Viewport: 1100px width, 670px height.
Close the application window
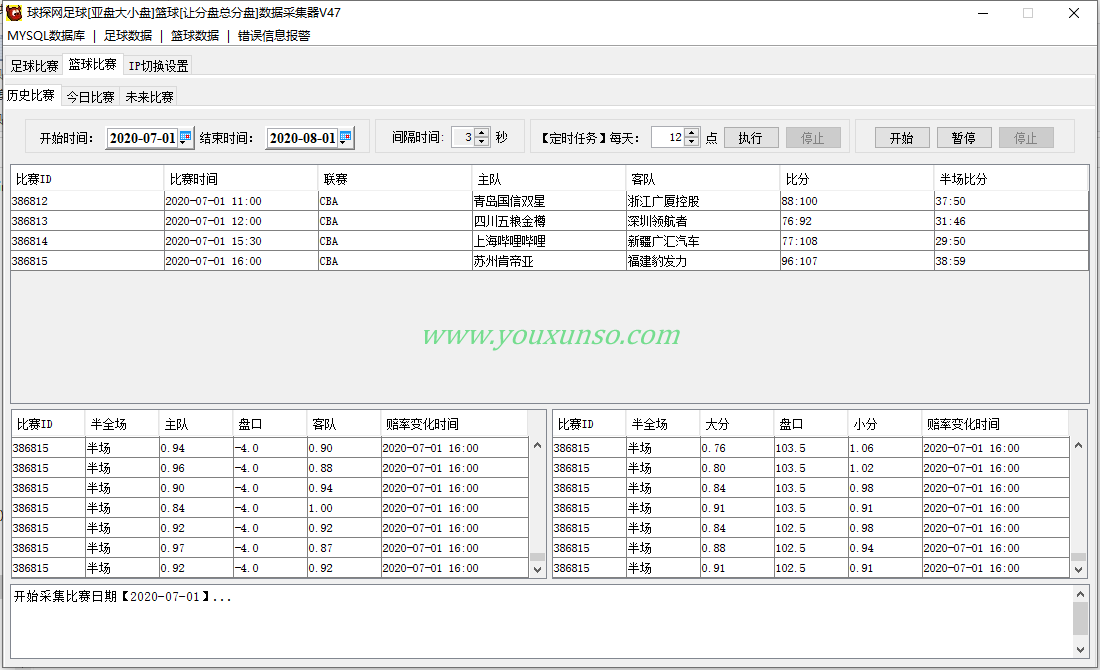[1073, 13]
